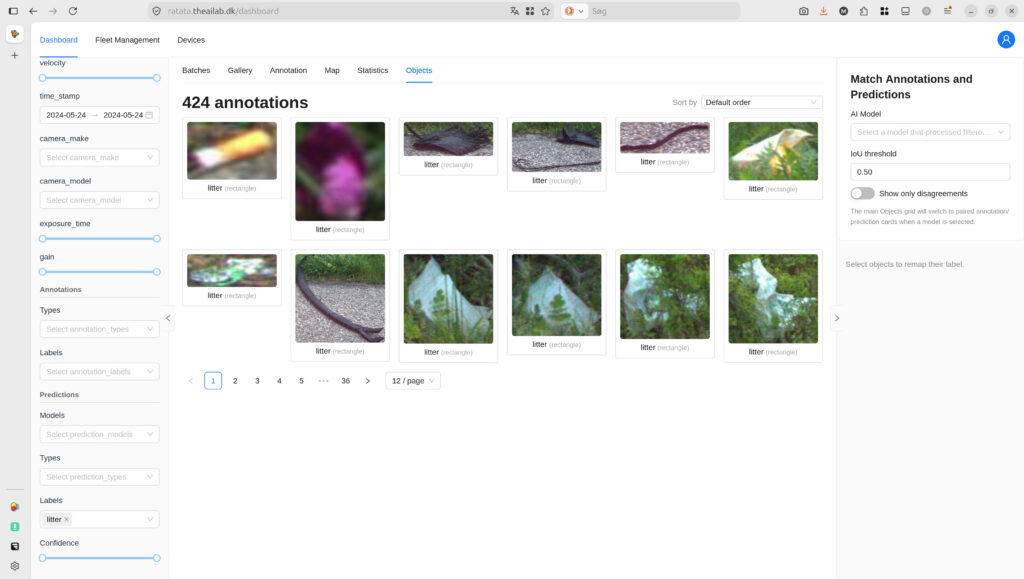Viewport: 1024px width, 579px height.
Task: Open the settings gear in left sidebar
Action: point(14,566)
